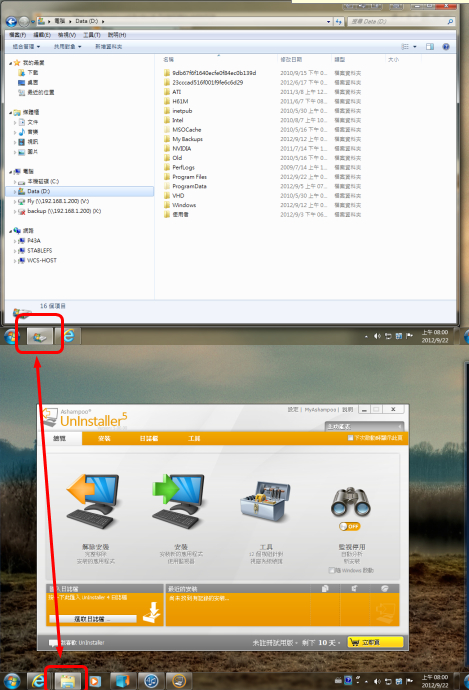Click the search magnifier in Explorer search box
469x690 pixels.
tap(450, 21)
